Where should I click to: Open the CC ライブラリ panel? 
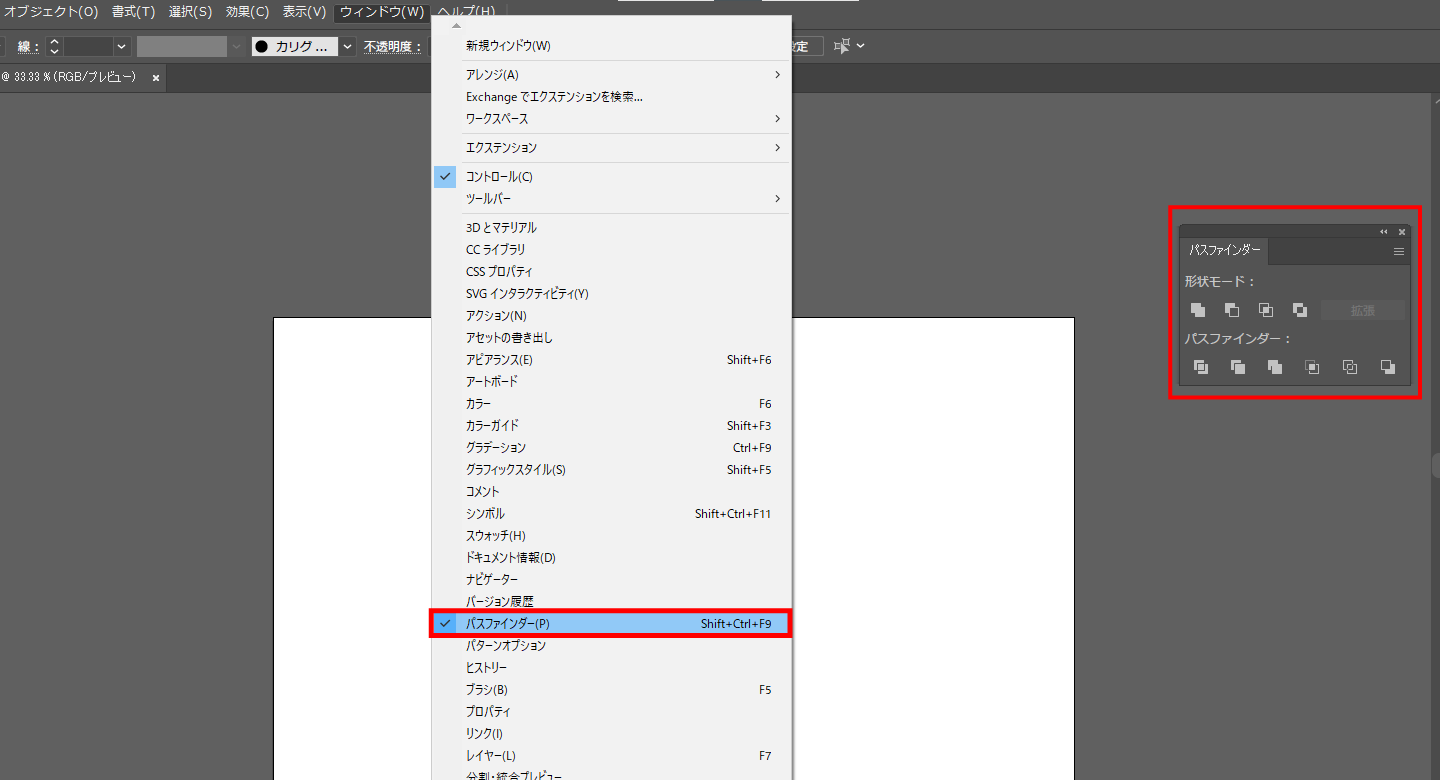coord(611,250)
